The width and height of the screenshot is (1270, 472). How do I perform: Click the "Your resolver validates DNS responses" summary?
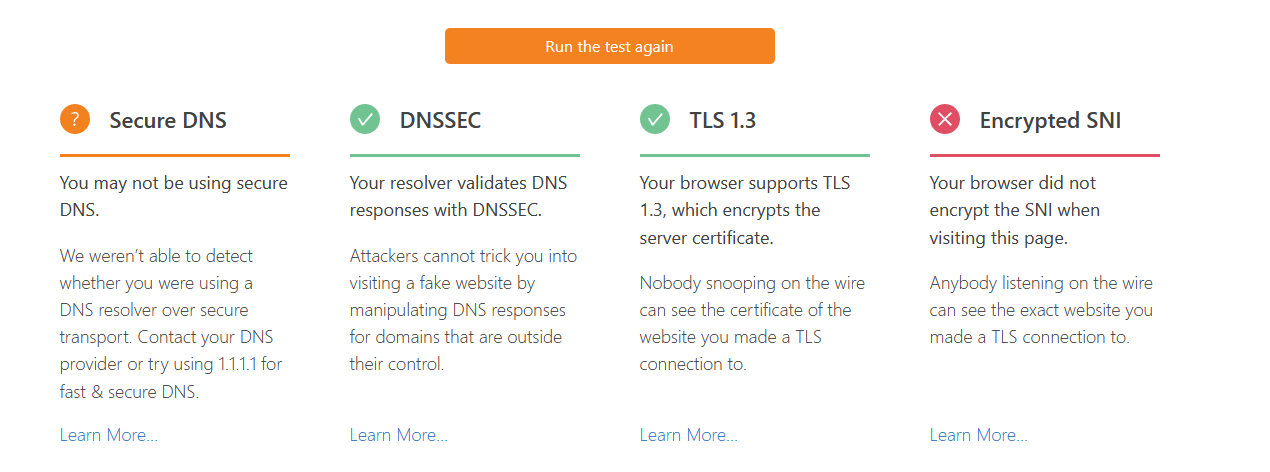pos(459,197)
